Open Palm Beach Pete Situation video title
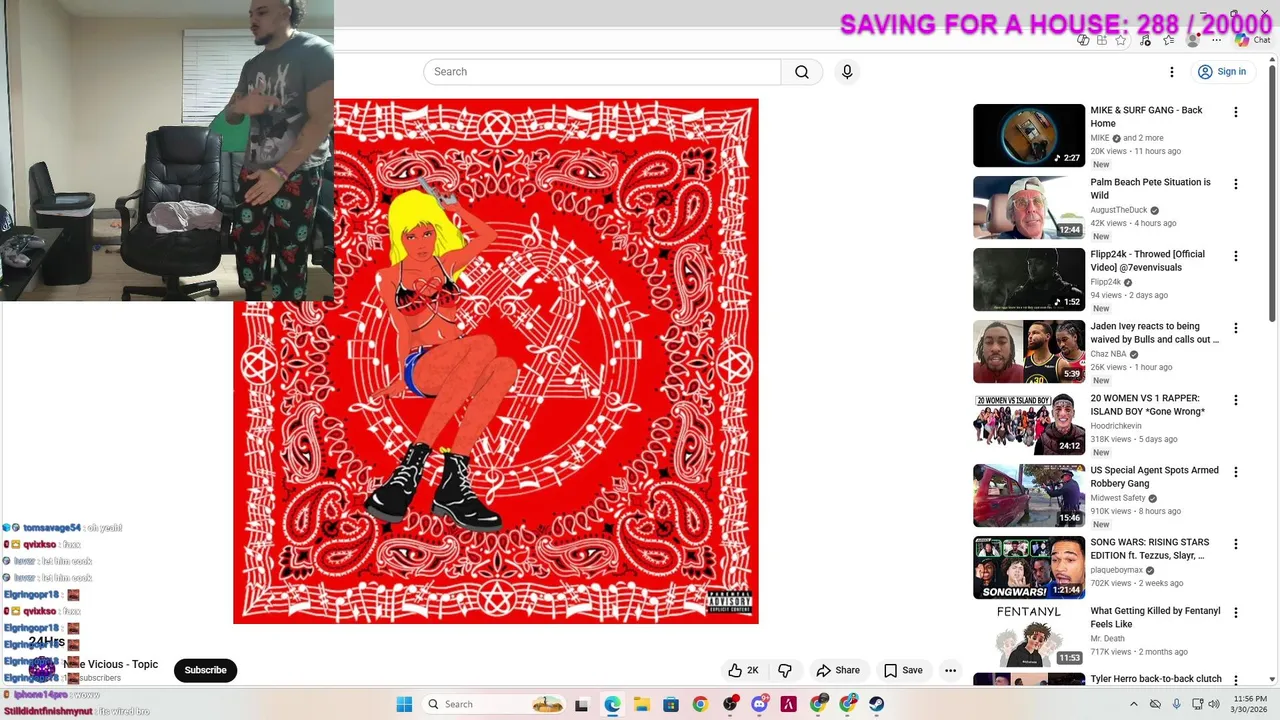 [x=1150, y=189]
